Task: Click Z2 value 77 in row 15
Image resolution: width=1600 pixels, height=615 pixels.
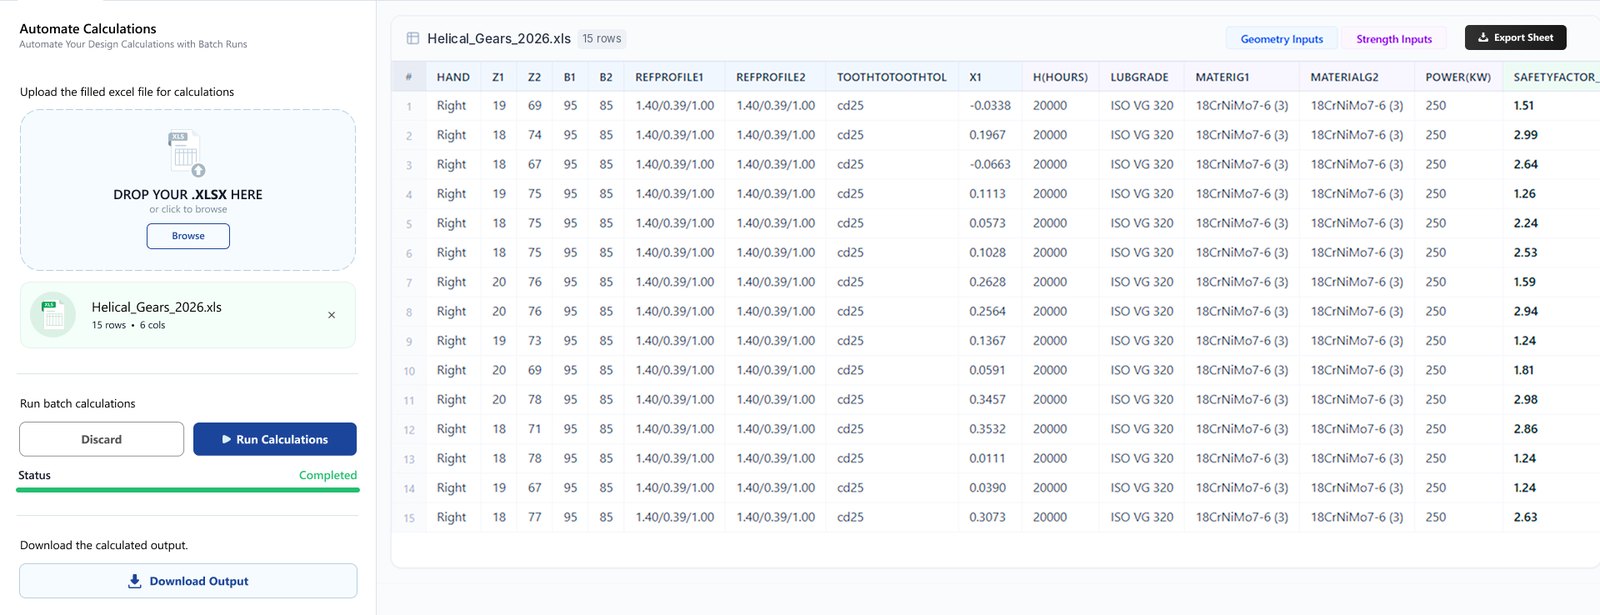Action: (535, 517)
